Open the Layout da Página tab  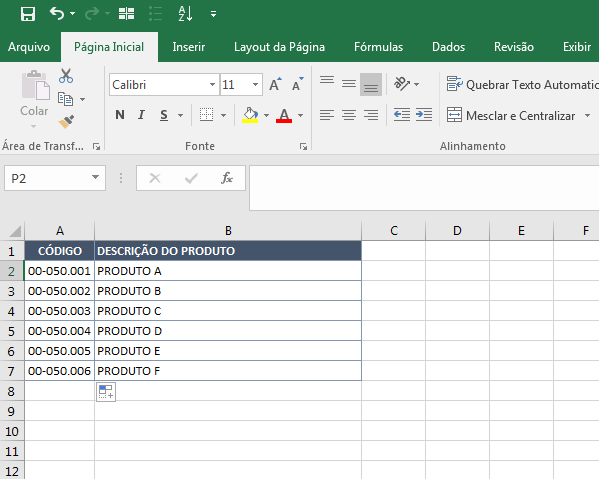click(279, 47)
